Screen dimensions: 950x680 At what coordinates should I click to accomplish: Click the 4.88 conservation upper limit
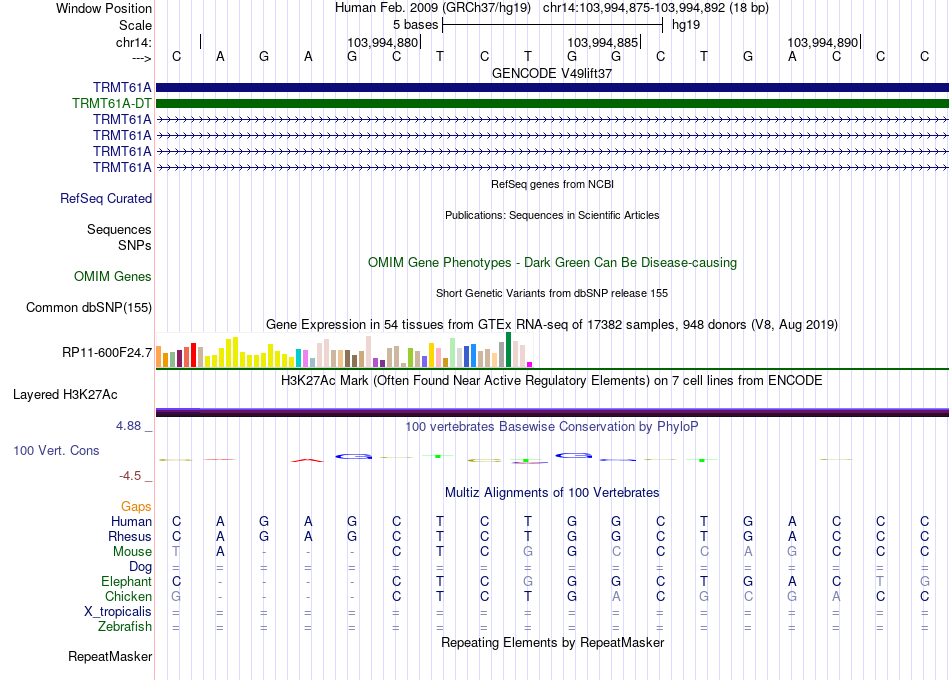(x=128, y=426)
